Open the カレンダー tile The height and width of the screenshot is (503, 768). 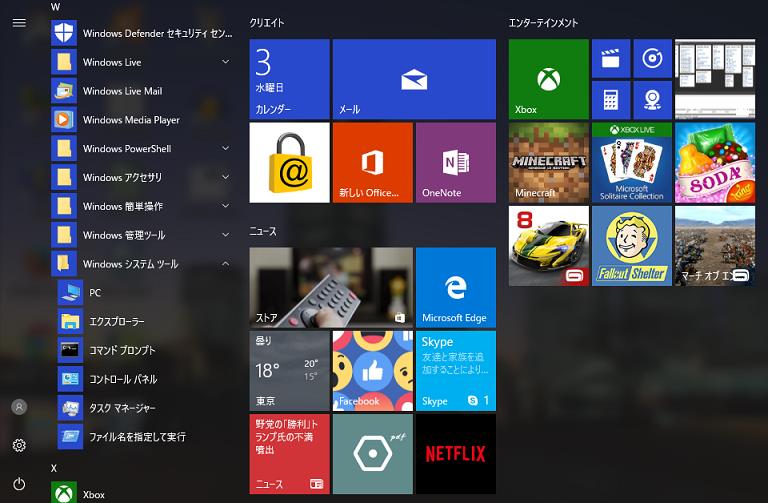(289, 79)
